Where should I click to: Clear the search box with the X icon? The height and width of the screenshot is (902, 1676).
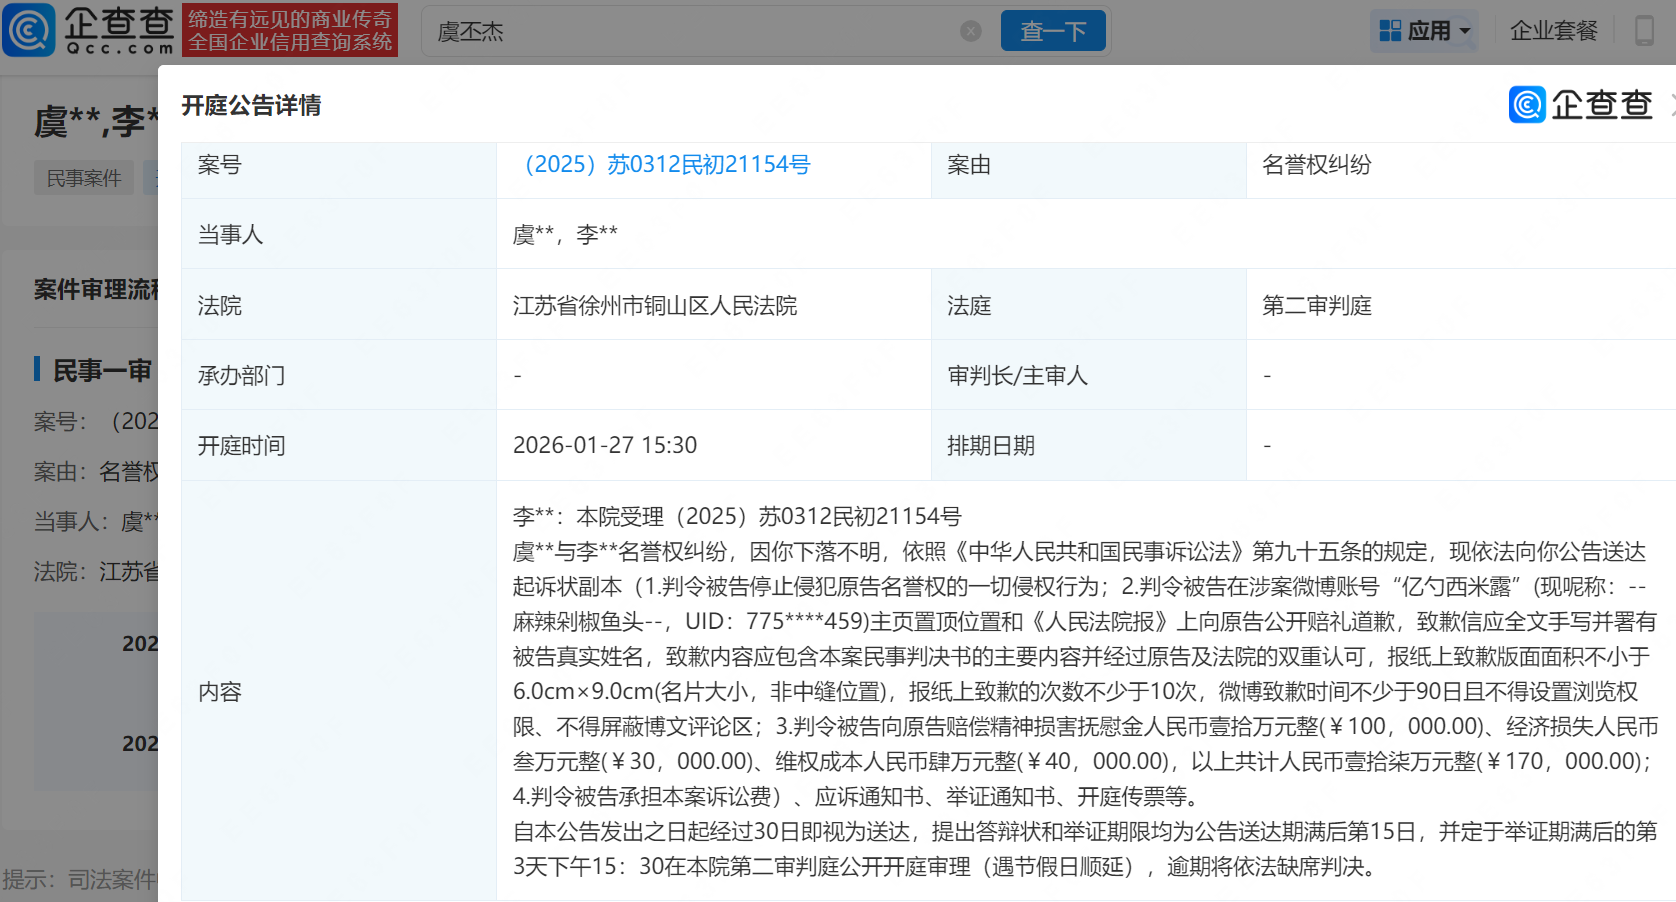click(x=970, y=31)
